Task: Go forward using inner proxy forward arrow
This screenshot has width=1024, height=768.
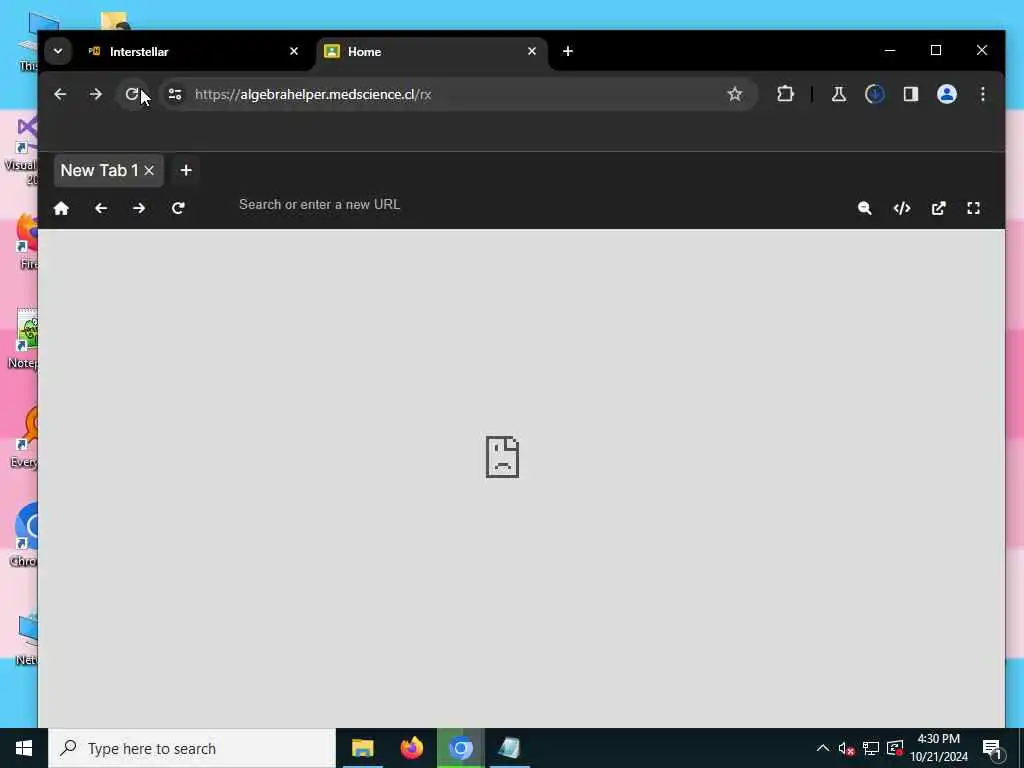Action: 139,208
